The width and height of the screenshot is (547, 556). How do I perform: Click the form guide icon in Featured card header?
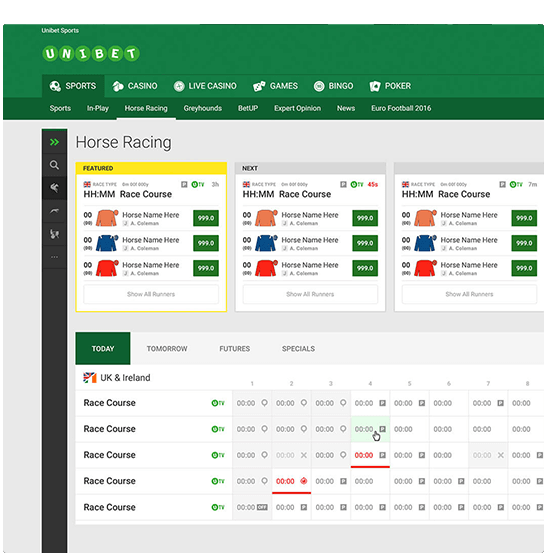[184, 184]
